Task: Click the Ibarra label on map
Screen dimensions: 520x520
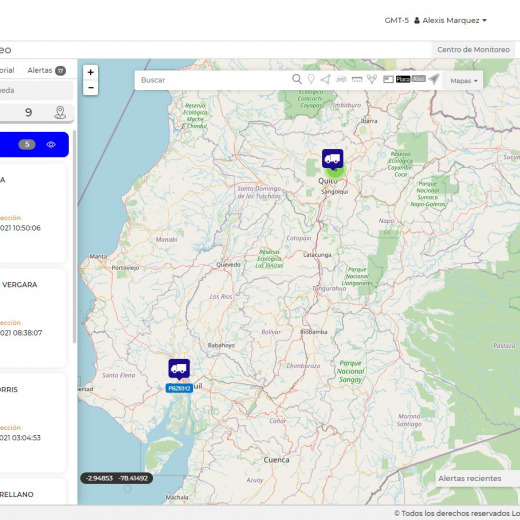Action: pyautogui.click(x=369, y=121)
